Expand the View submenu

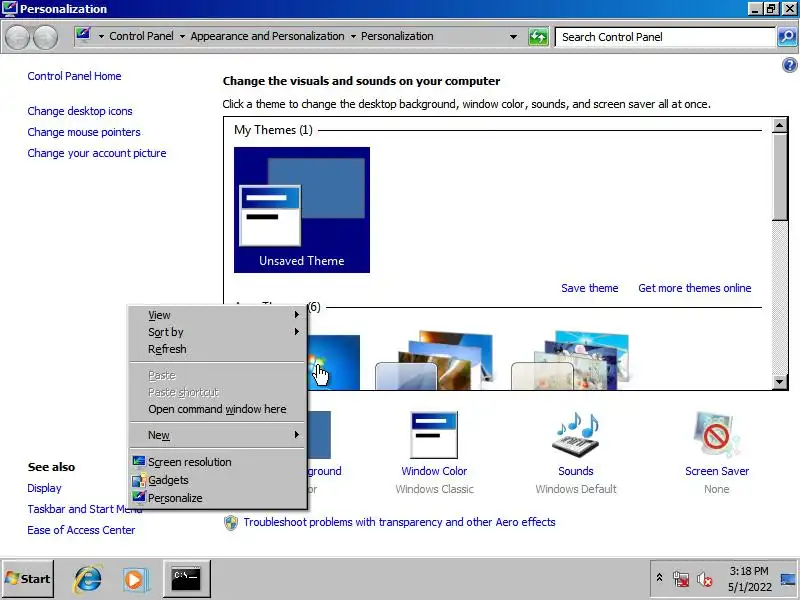[x=218, y=315]
